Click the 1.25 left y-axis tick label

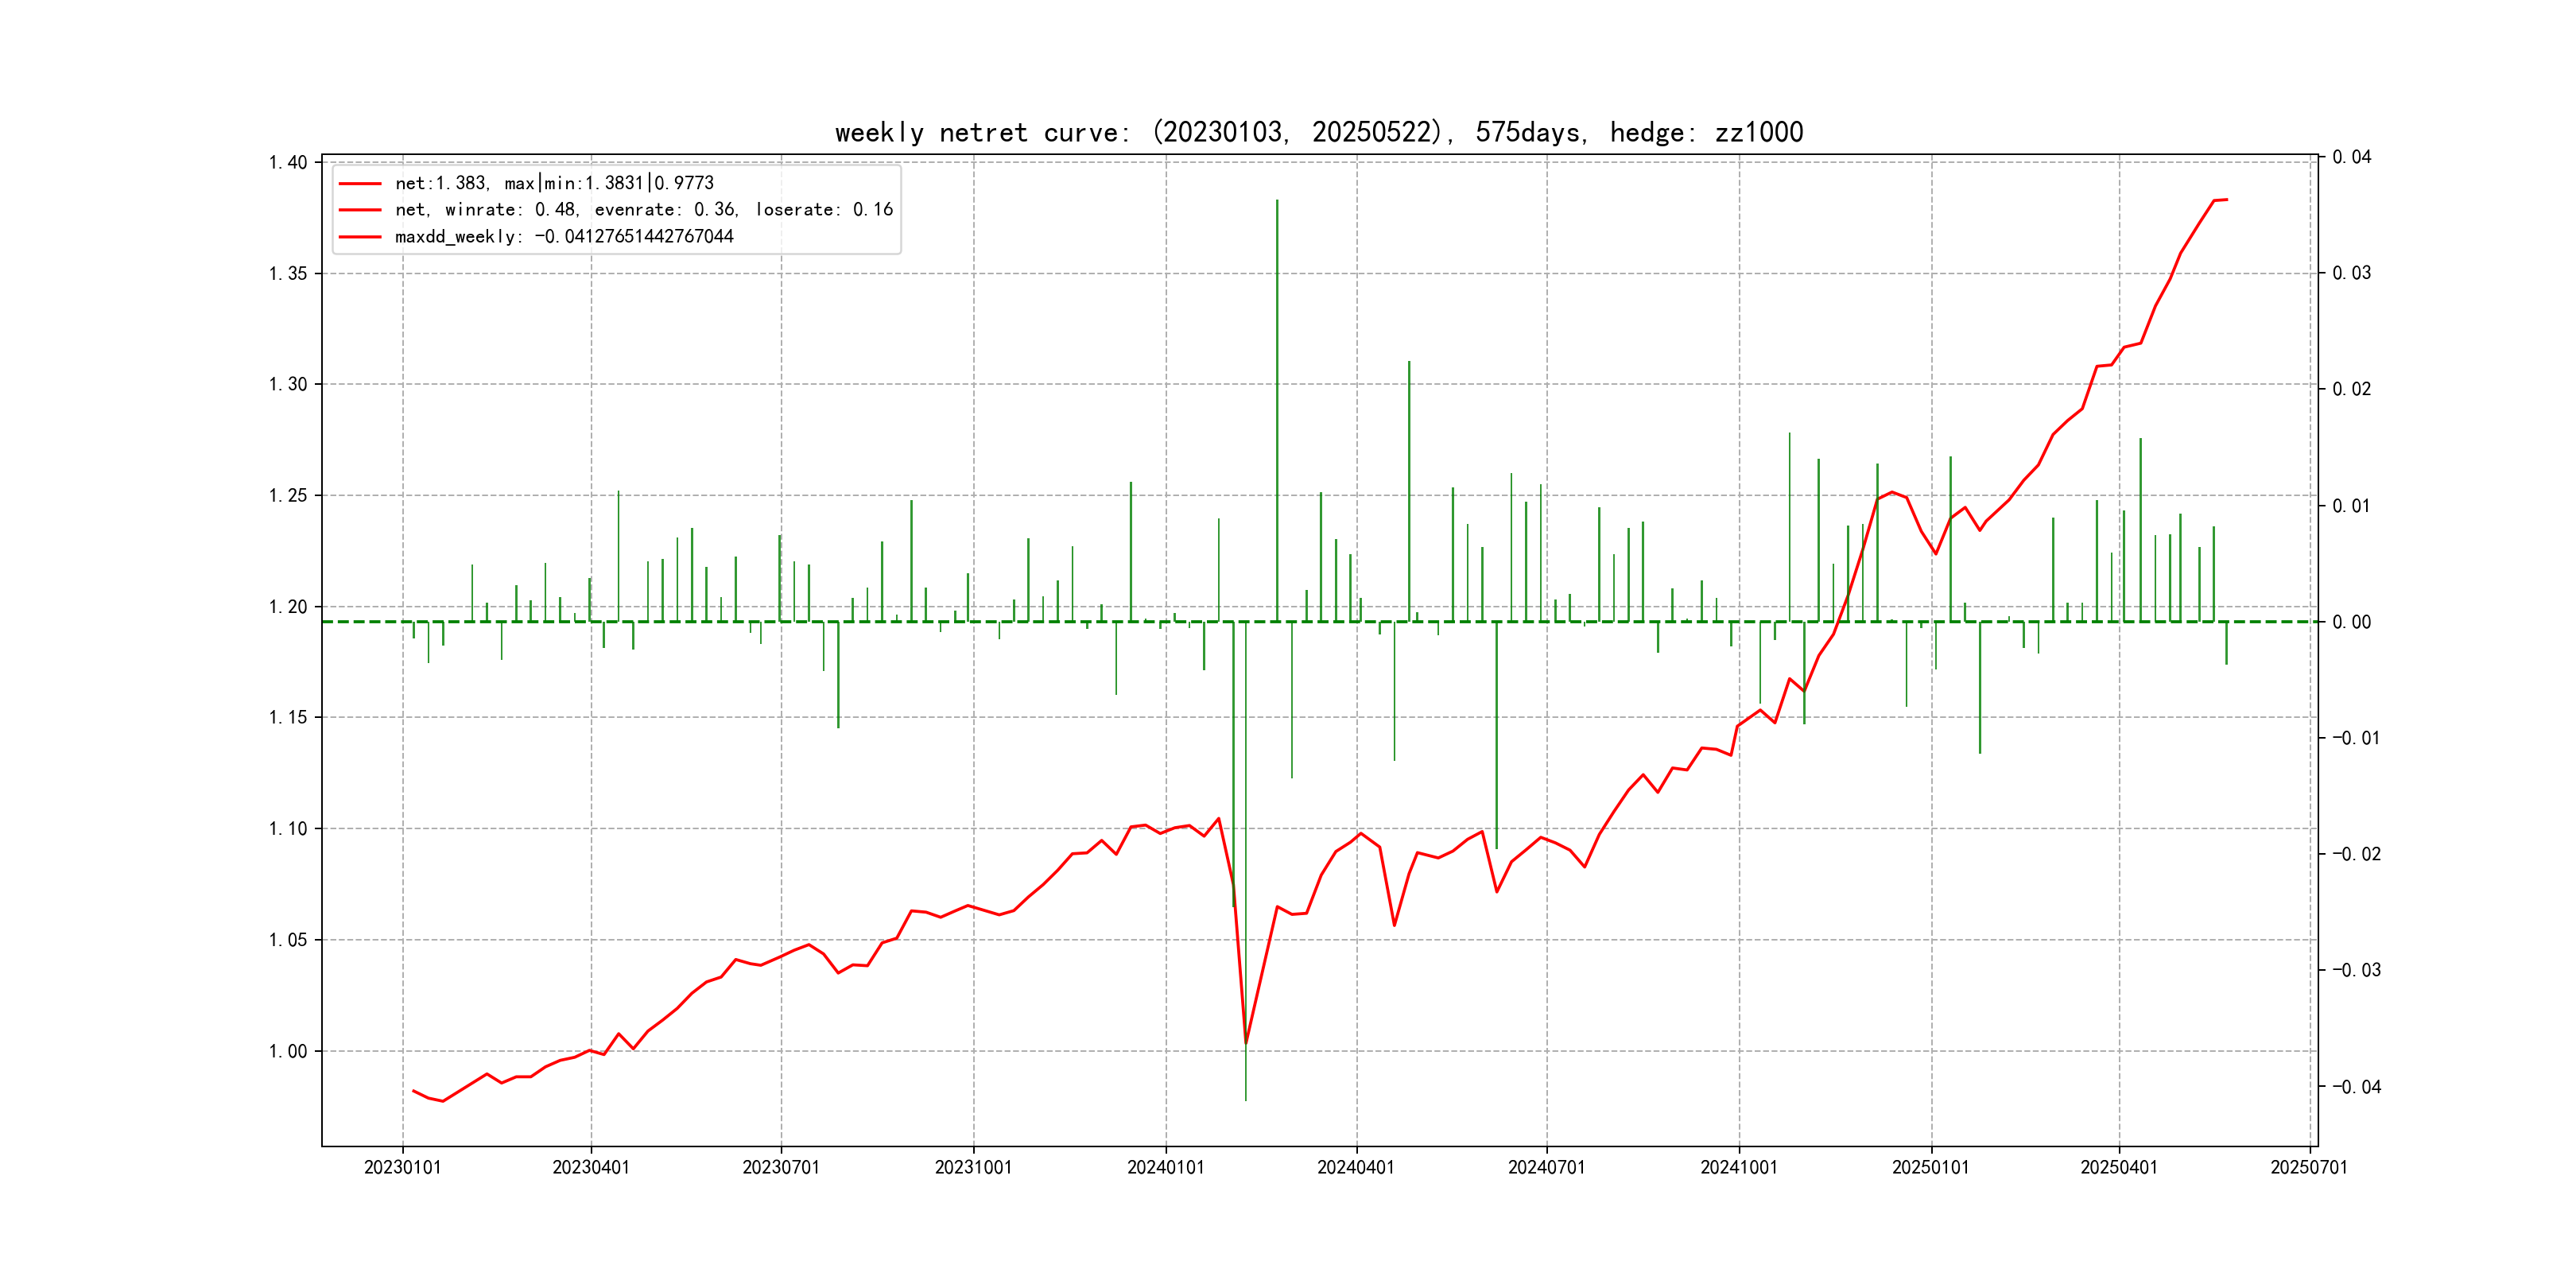point(288,495)
